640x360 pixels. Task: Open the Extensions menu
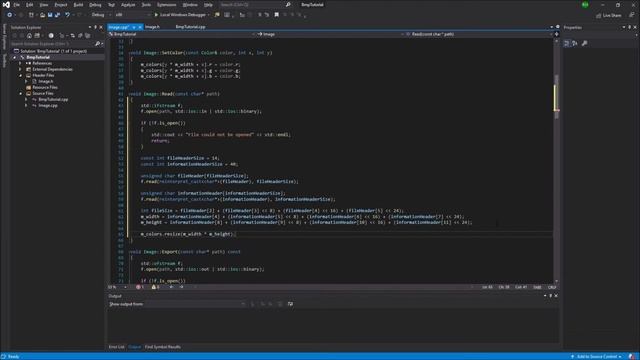[x=167, y=5]
